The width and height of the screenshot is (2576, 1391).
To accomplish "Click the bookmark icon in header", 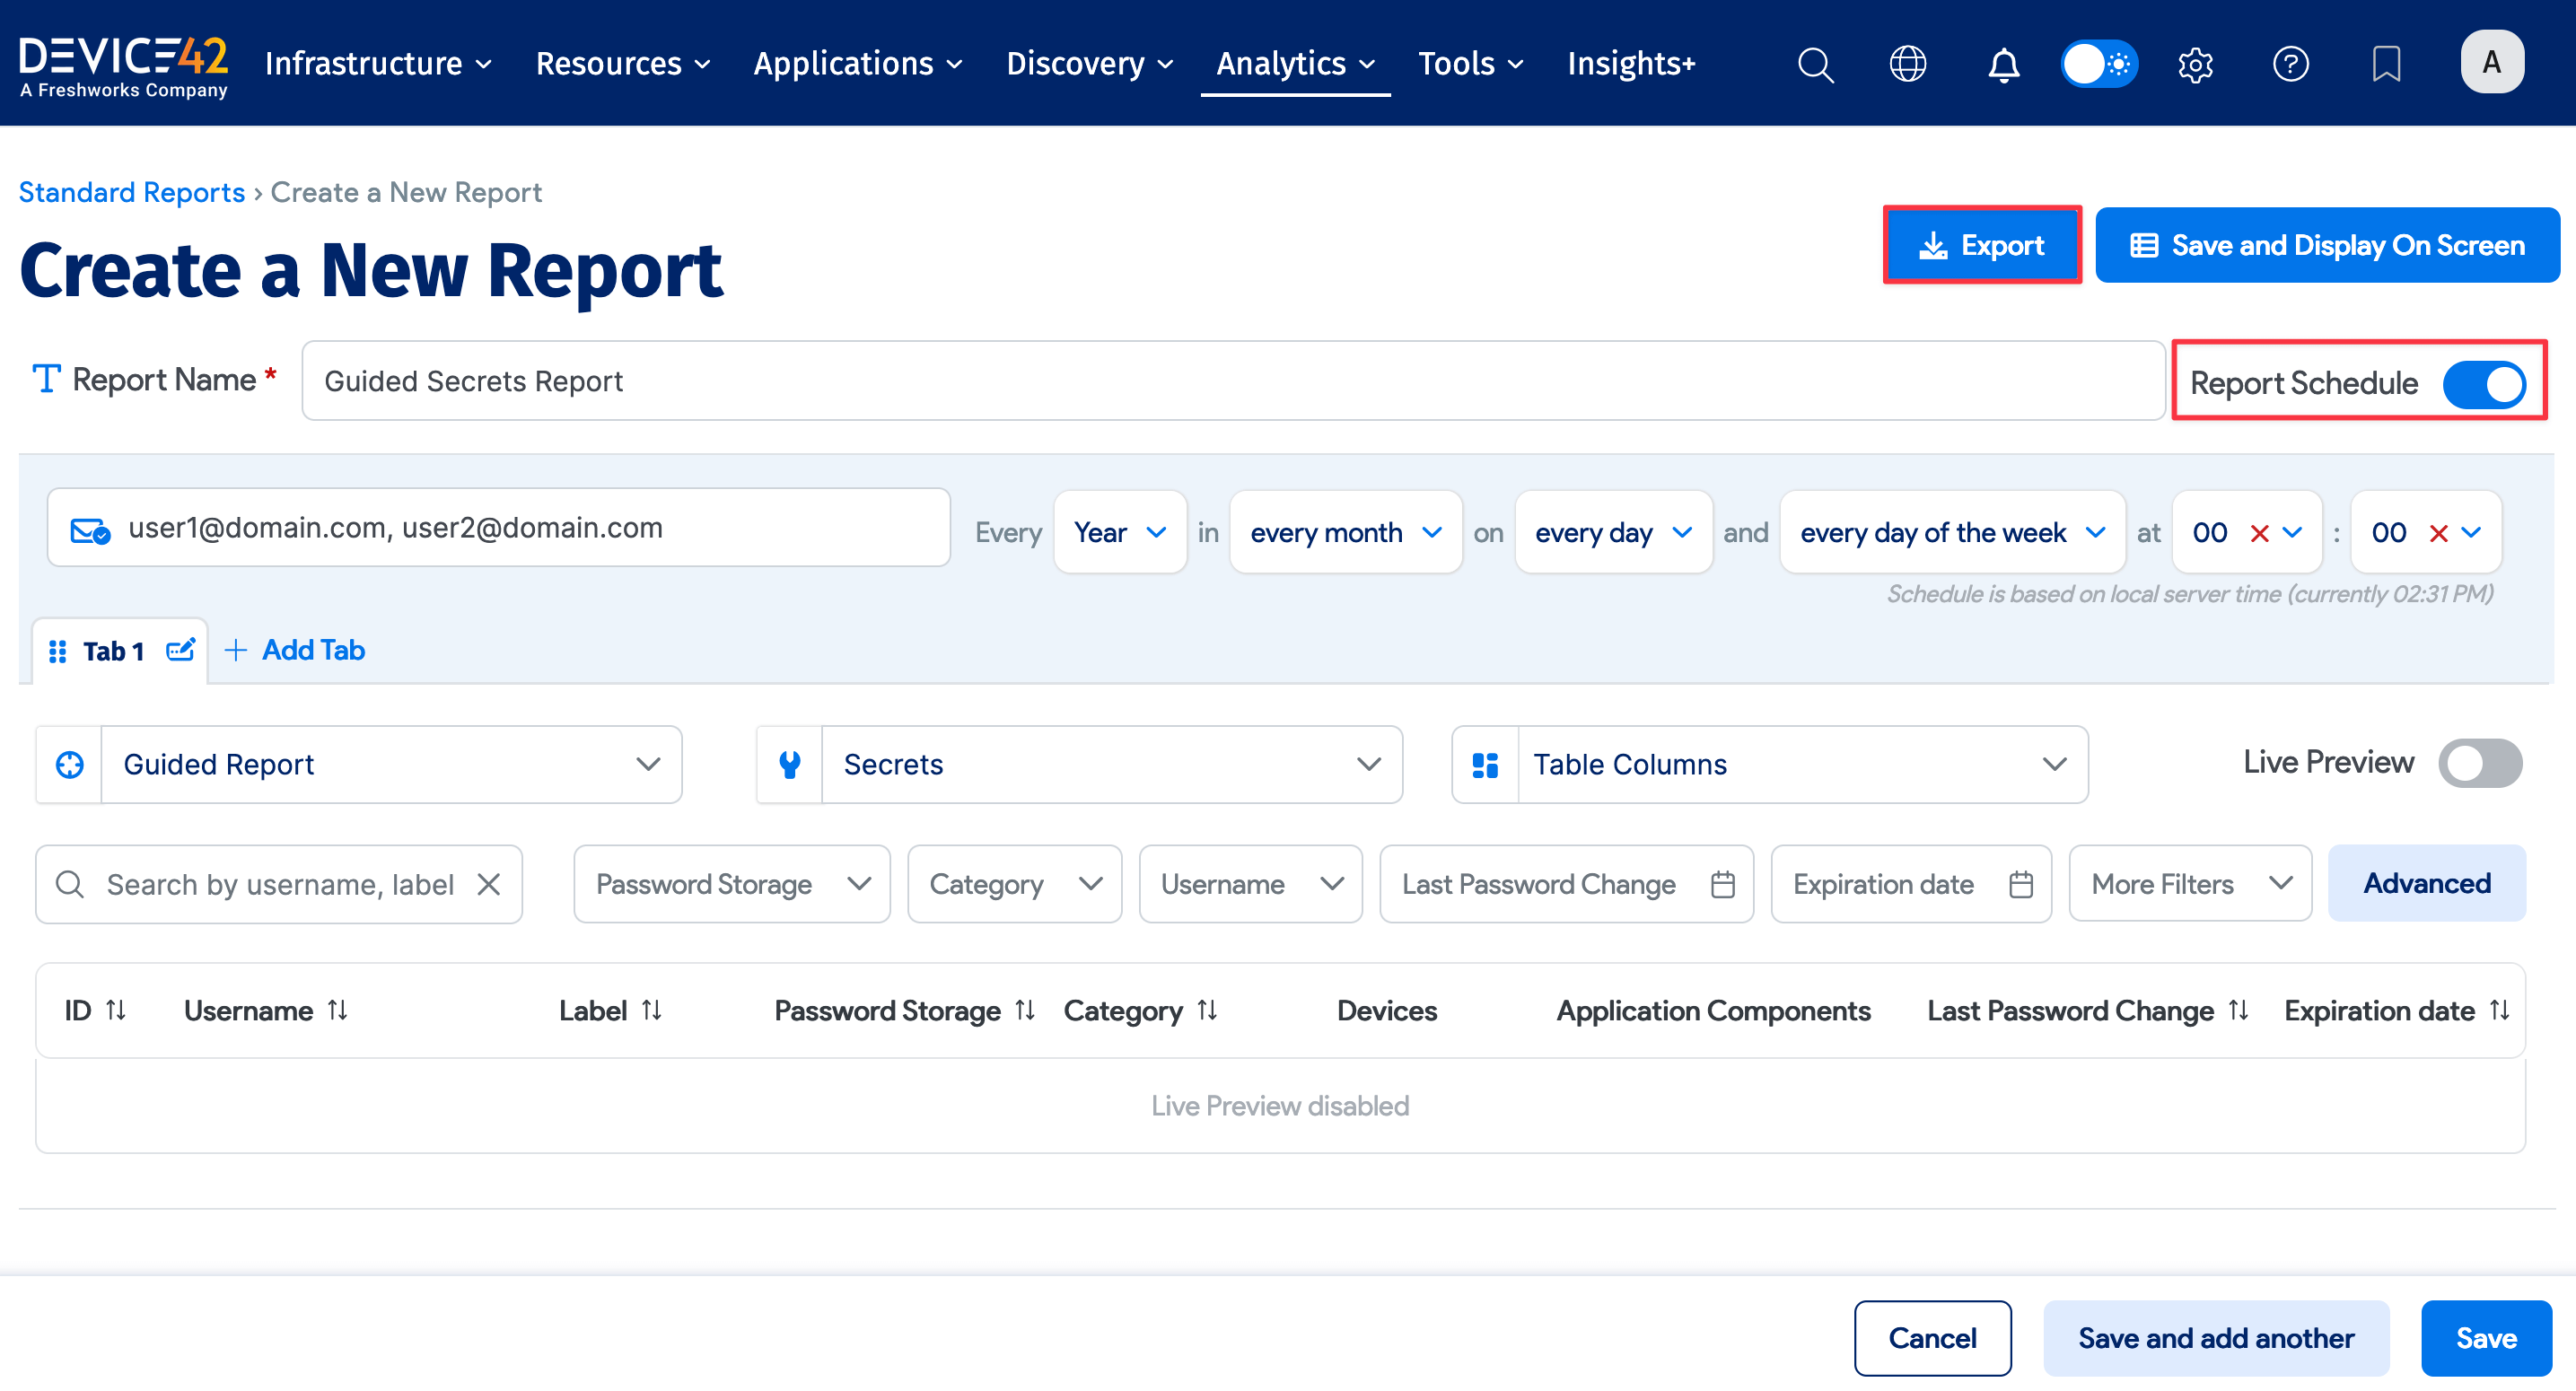I will 2386,64.
